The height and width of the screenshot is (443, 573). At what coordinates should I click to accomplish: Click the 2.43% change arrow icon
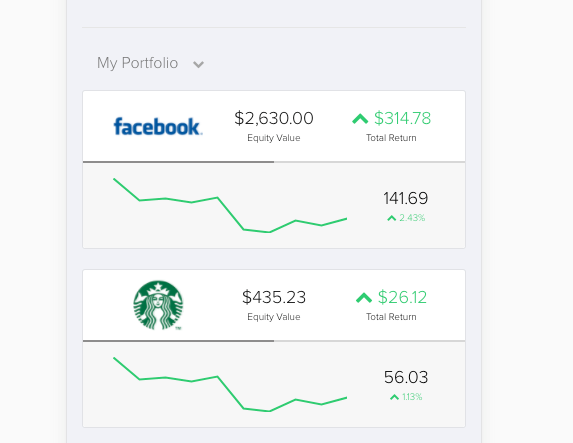point(391,218)
